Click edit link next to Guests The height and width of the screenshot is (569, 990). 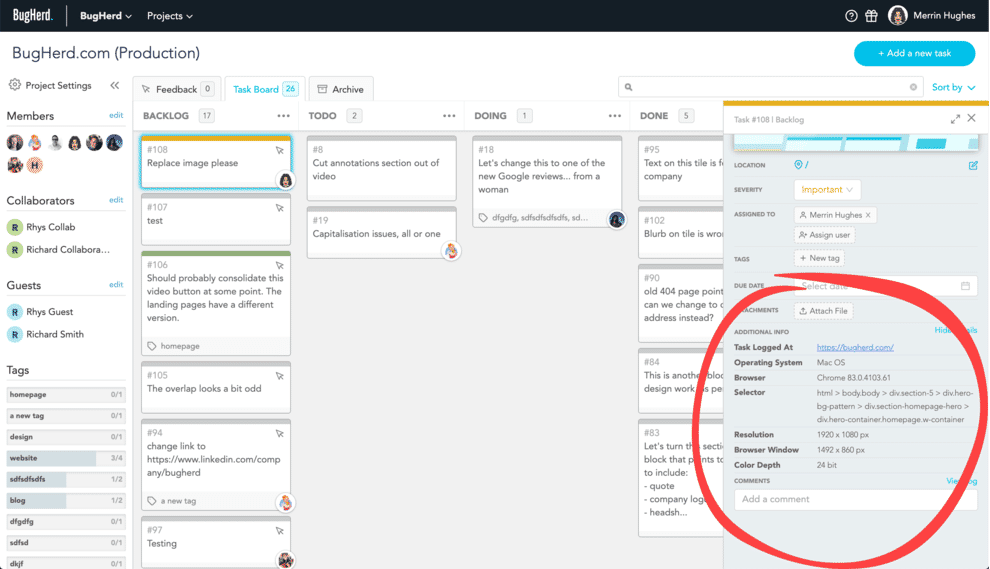click(x=116, y=284)
